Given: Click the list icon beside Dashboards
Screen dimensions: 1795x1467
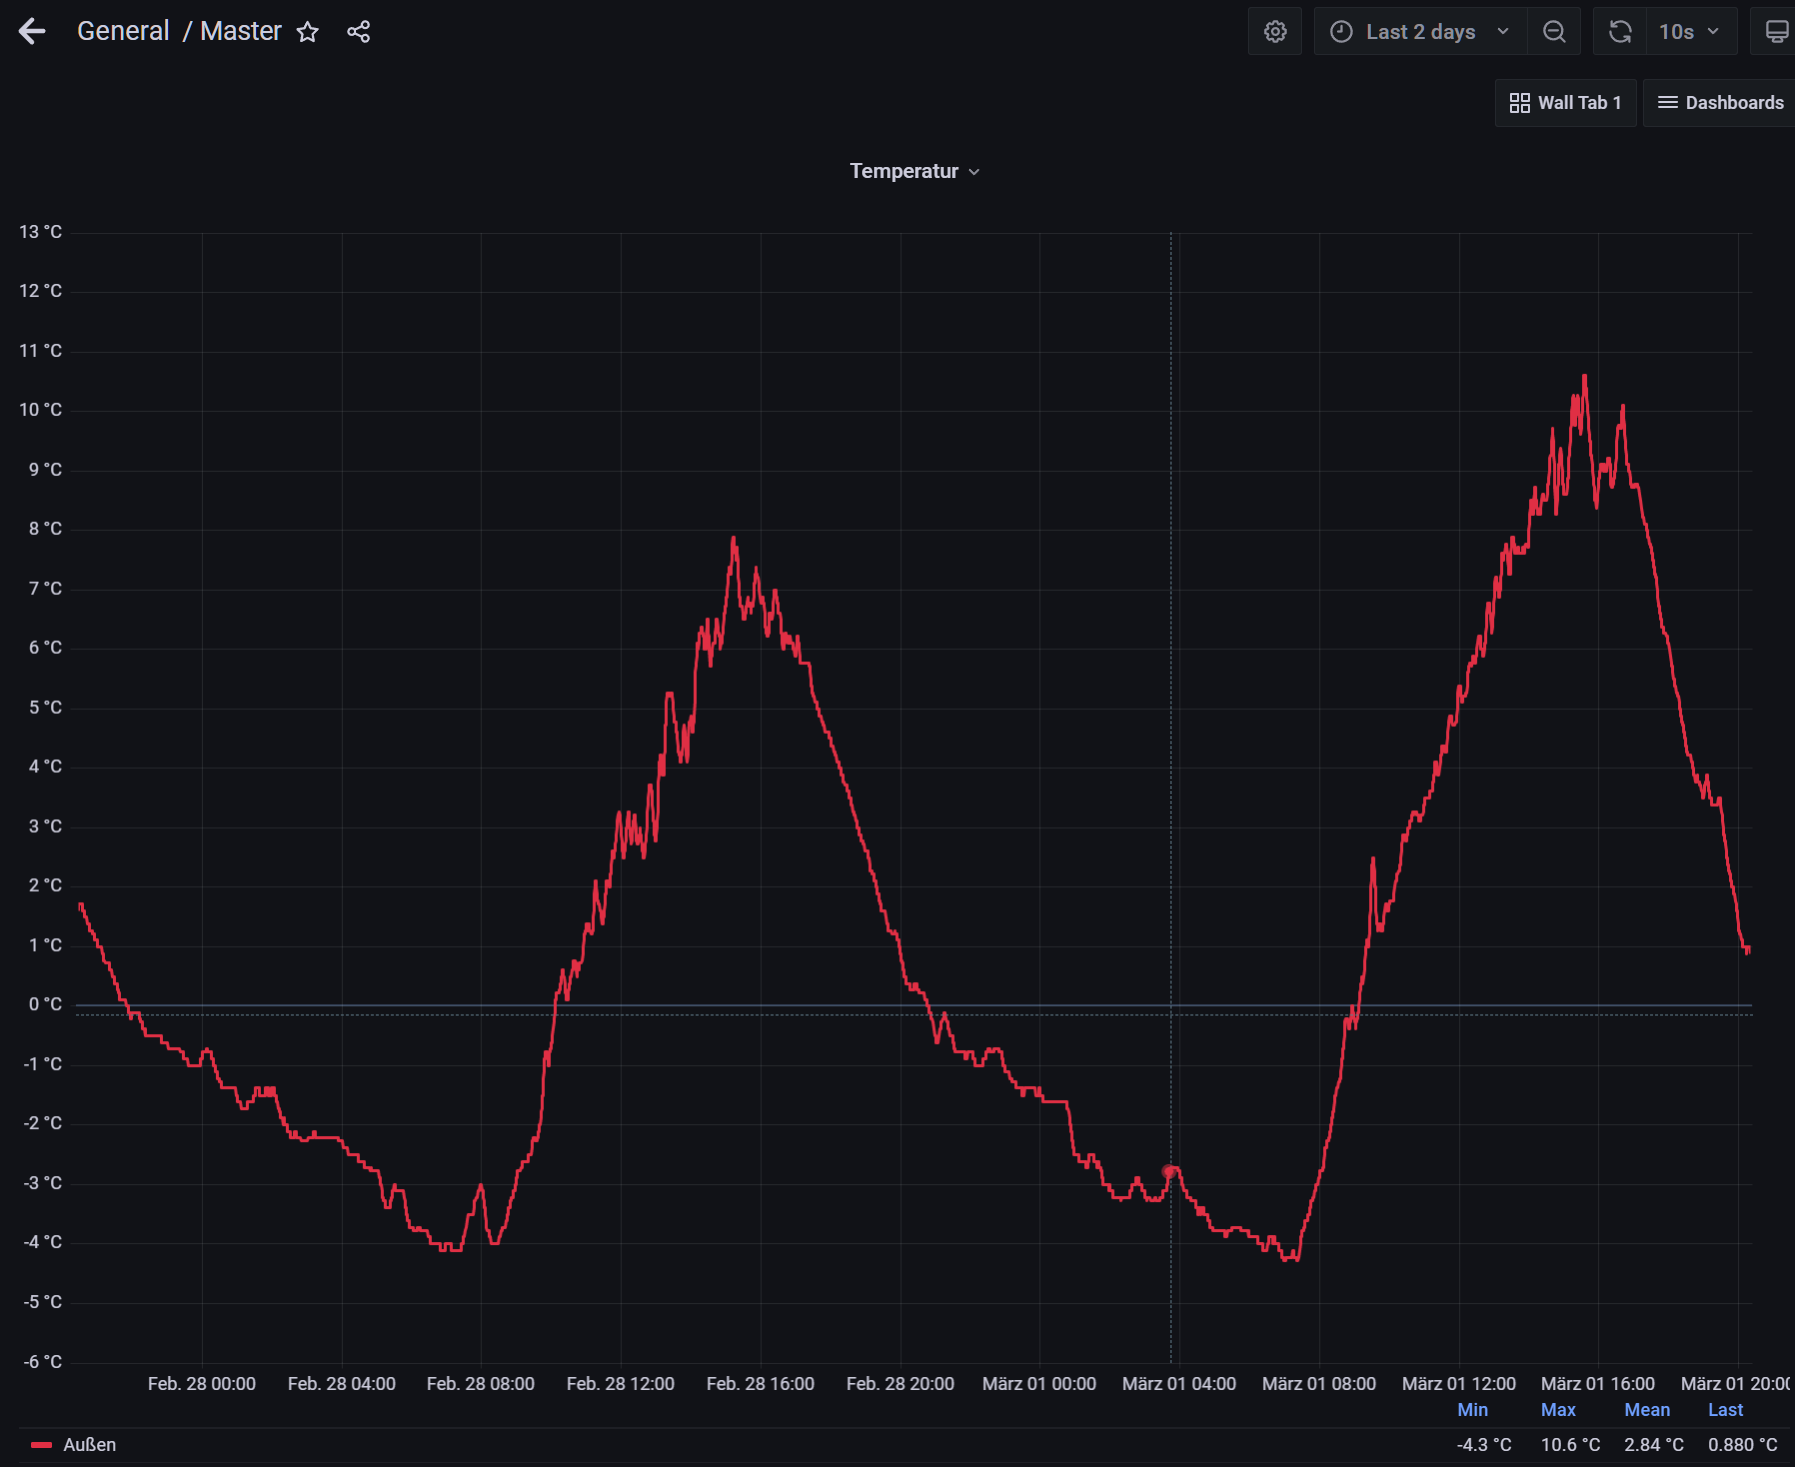Looking at the screenshot, I should (x=1668, y=103).
